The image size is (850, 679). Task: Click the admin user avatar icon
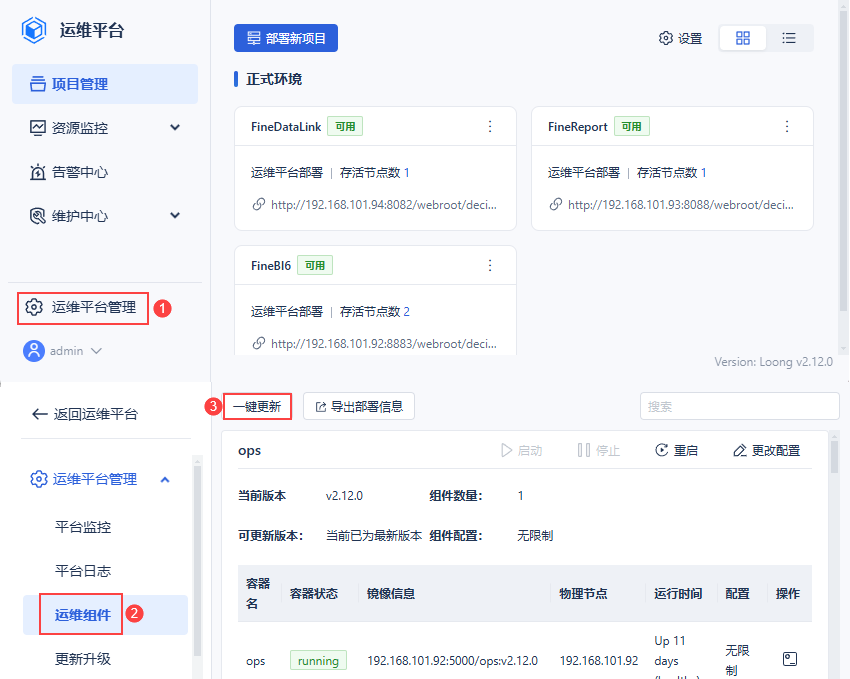[34, 351]
